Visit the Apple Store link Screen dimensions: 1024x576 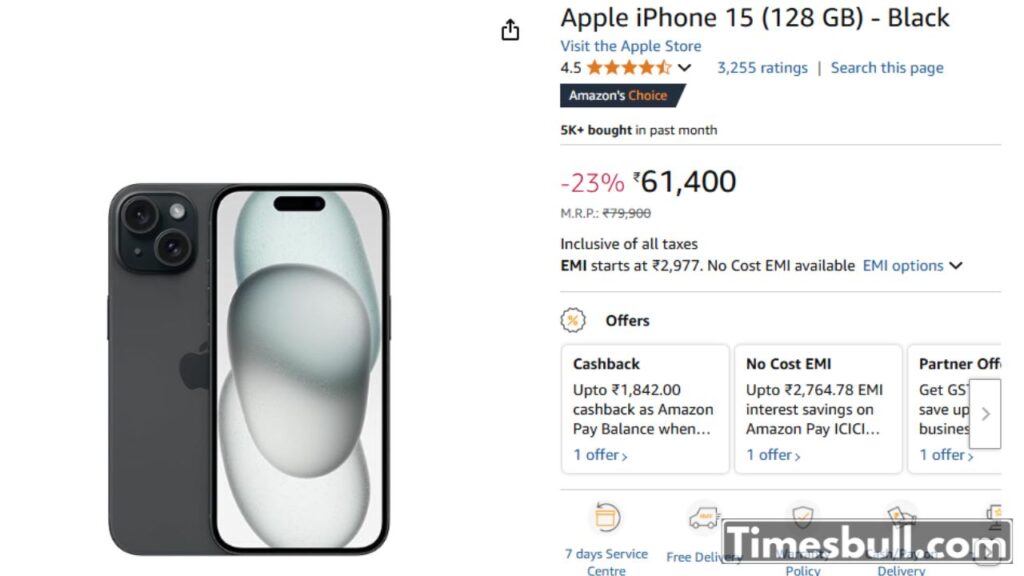630,46
